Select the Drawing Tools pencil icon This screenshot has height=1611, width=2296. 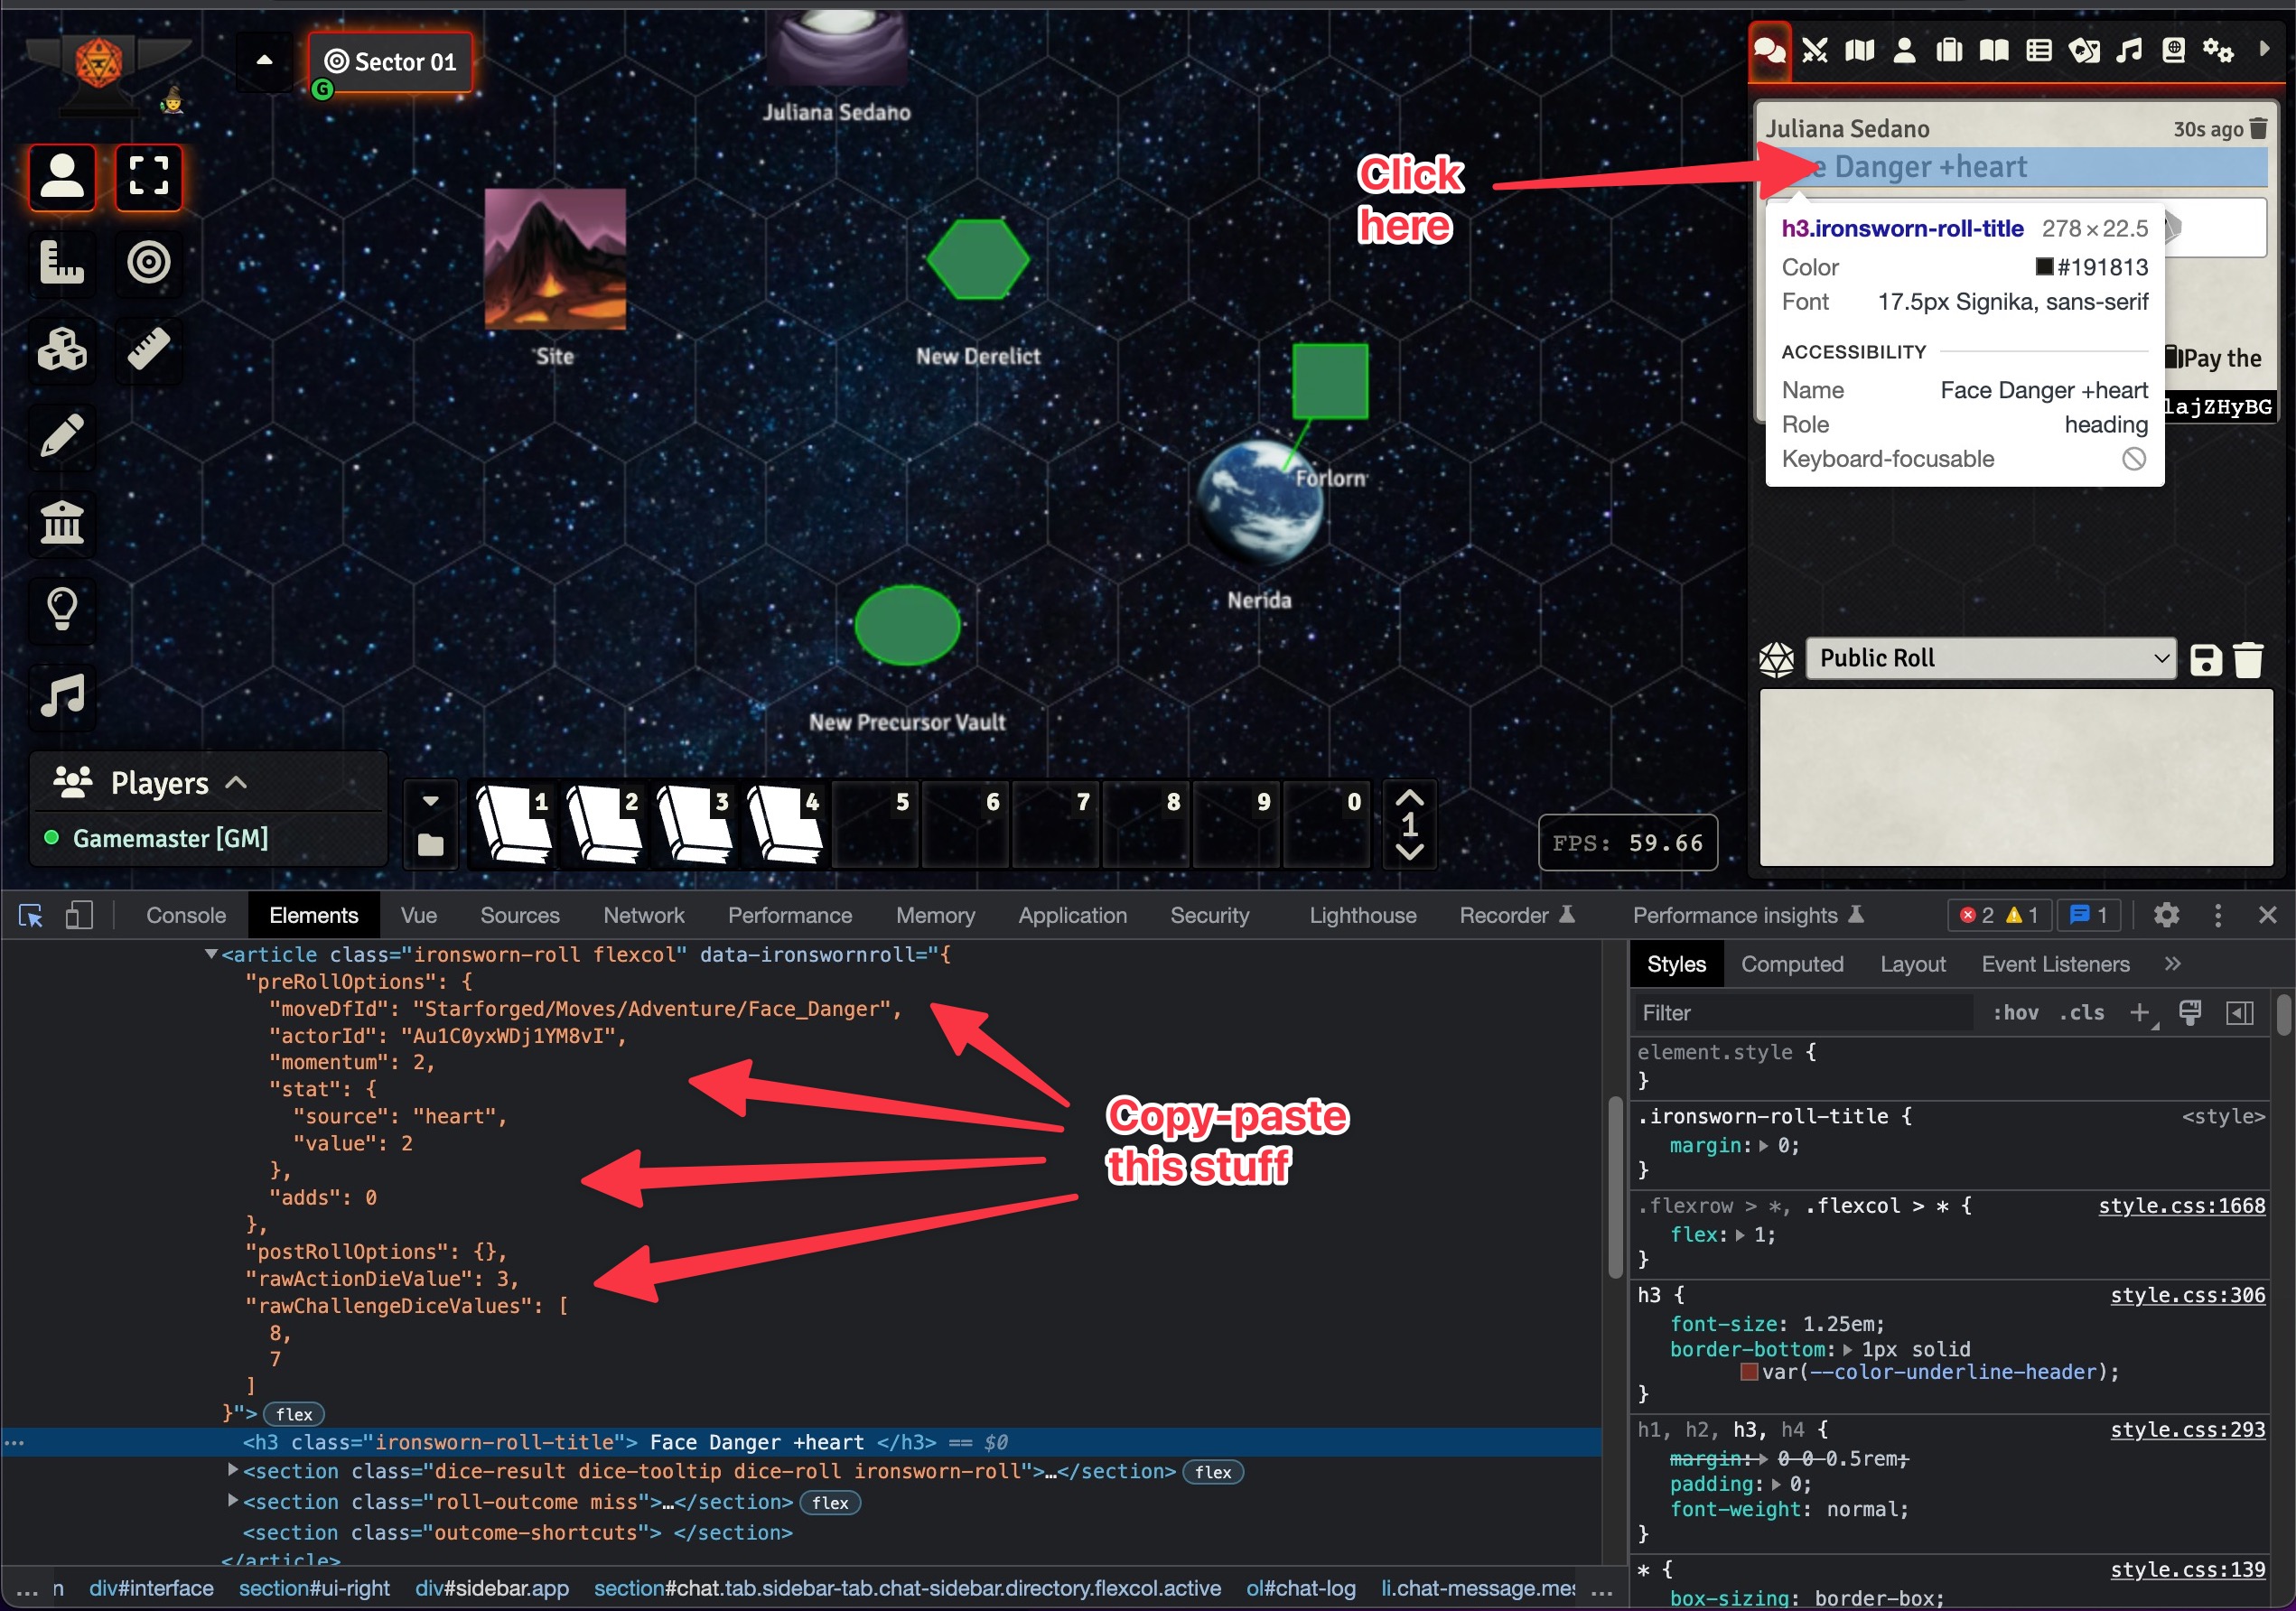(62, 437)
